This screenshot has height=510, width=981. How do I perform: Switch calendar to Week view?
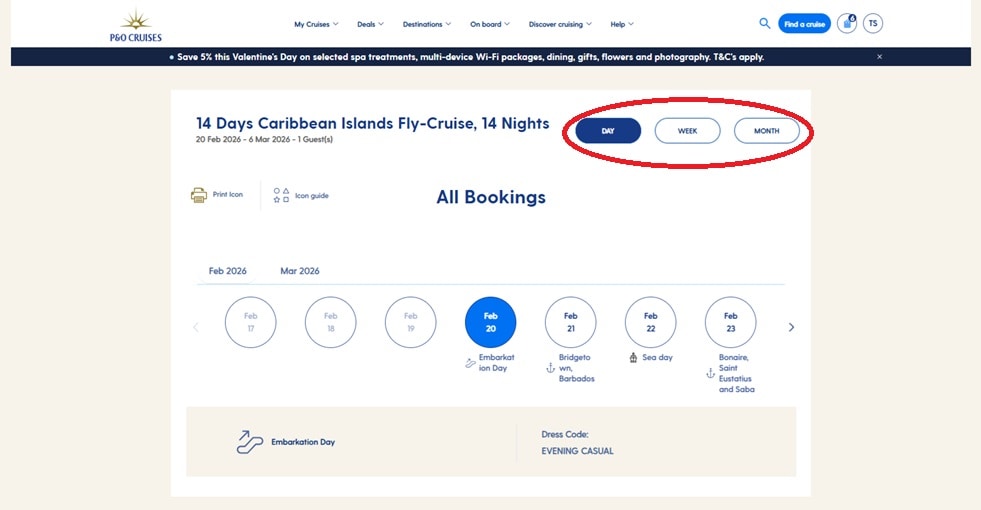[x=687, y=131]
